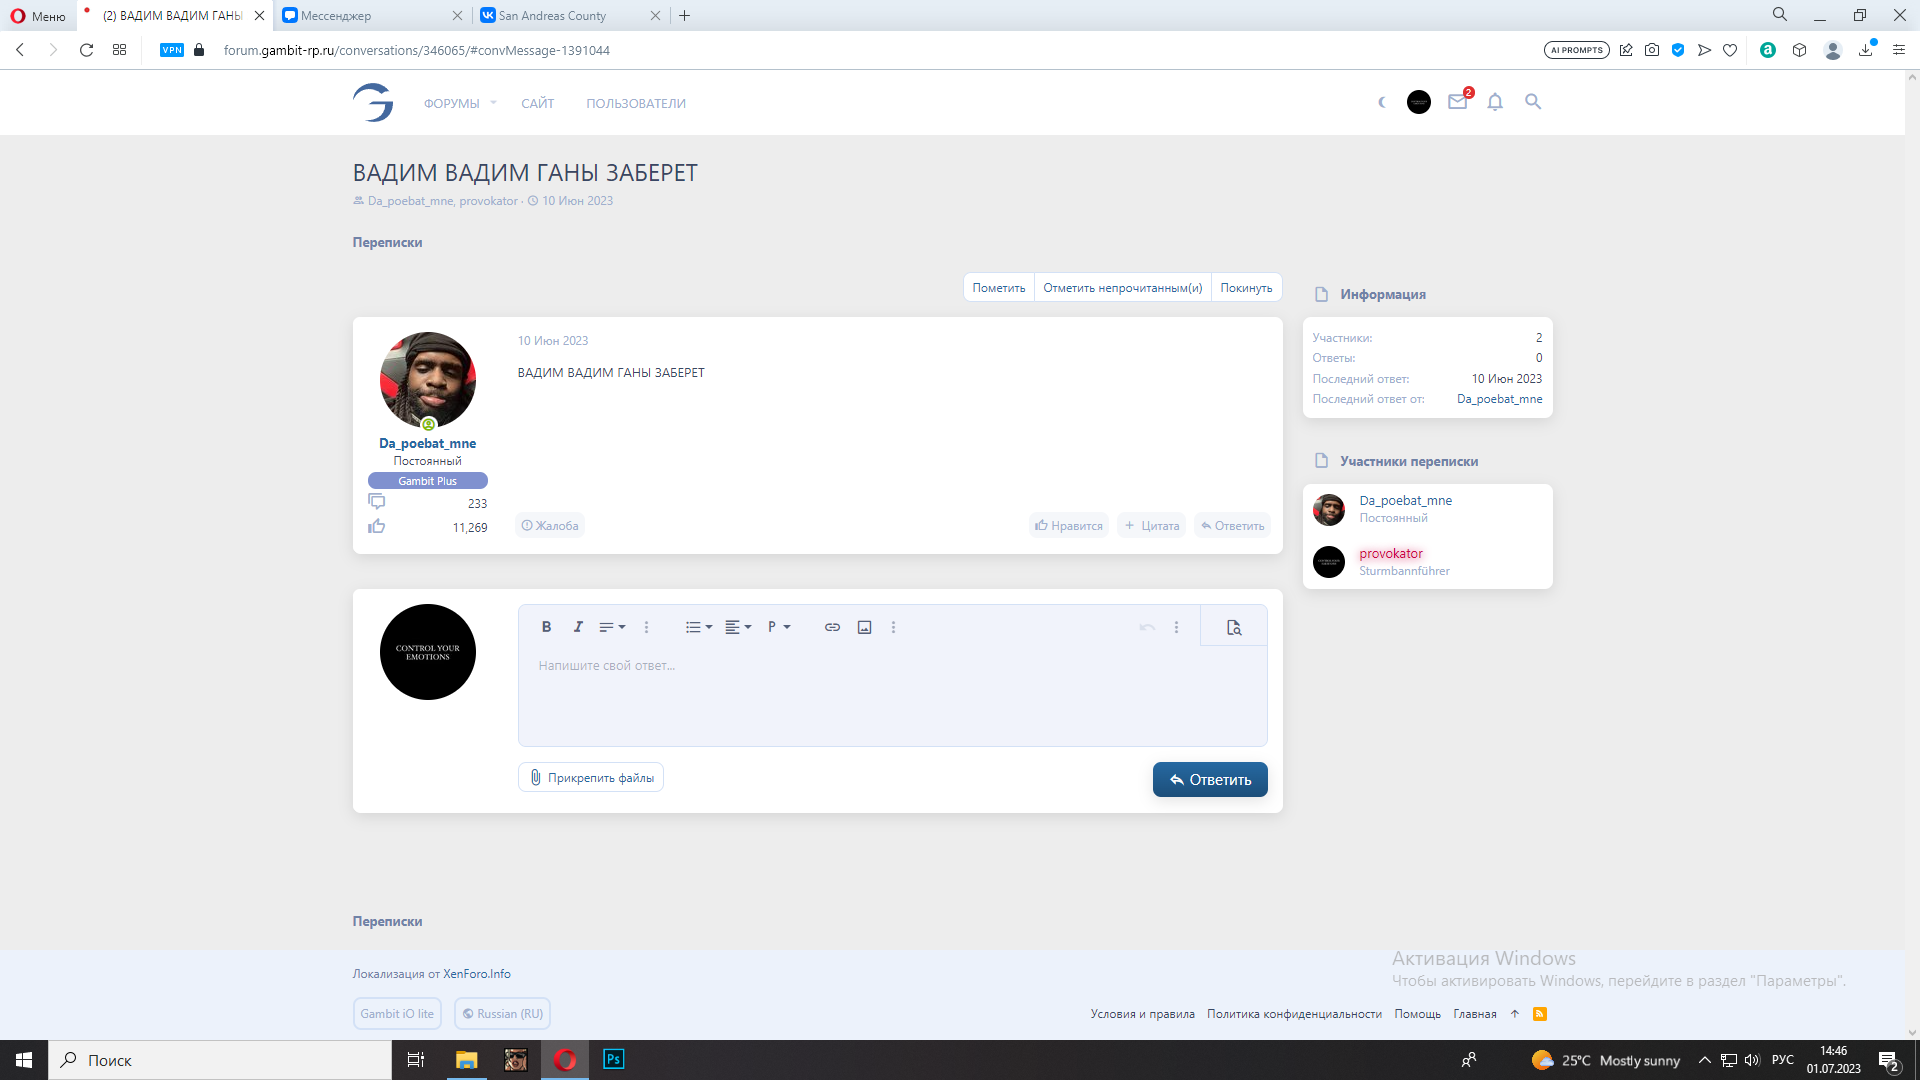The image size is (1920, 1080).
Task: Toggle the VPN badge in the address bar
Action: click(x=172, y=50)
